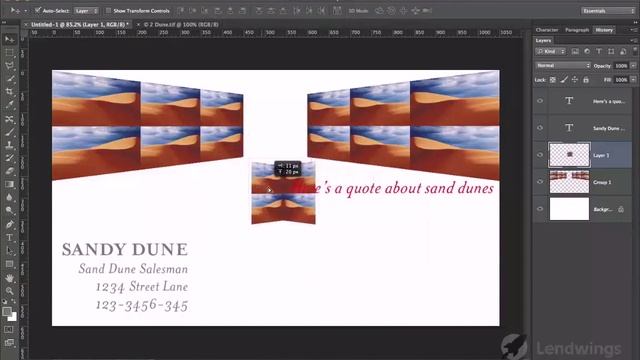Filter layers by type layer icon
Viewport: 640px width, 360px height.
click(599, 51)
